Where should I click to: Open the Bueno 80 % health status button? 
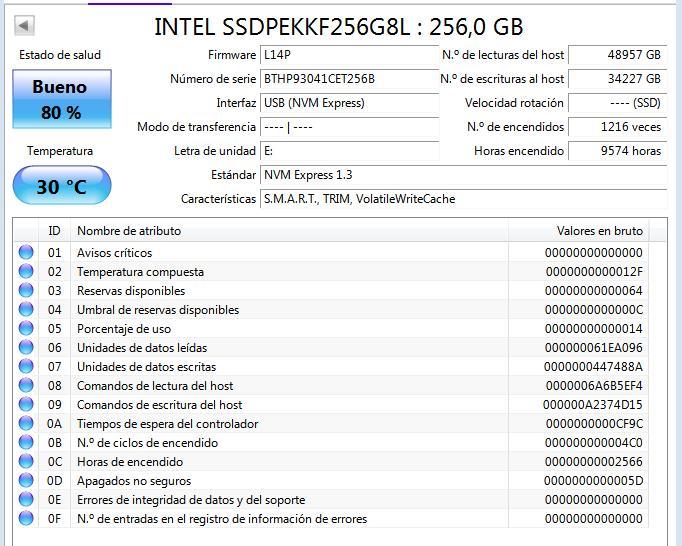[61, 99]
